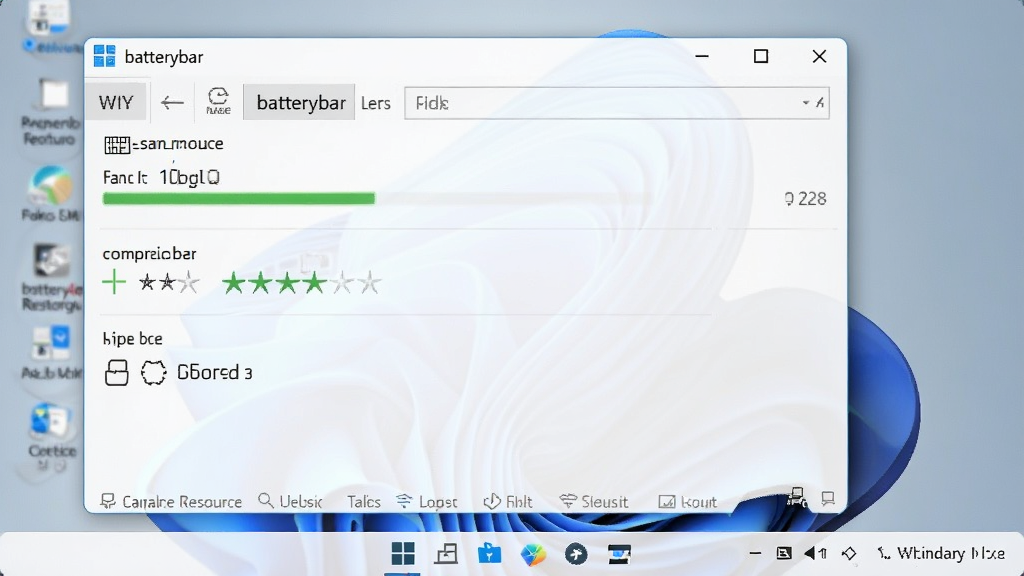Click the monitor app icon on taskbar
1024x576 pixels.
pyautogui.click(x=619, y=554)
